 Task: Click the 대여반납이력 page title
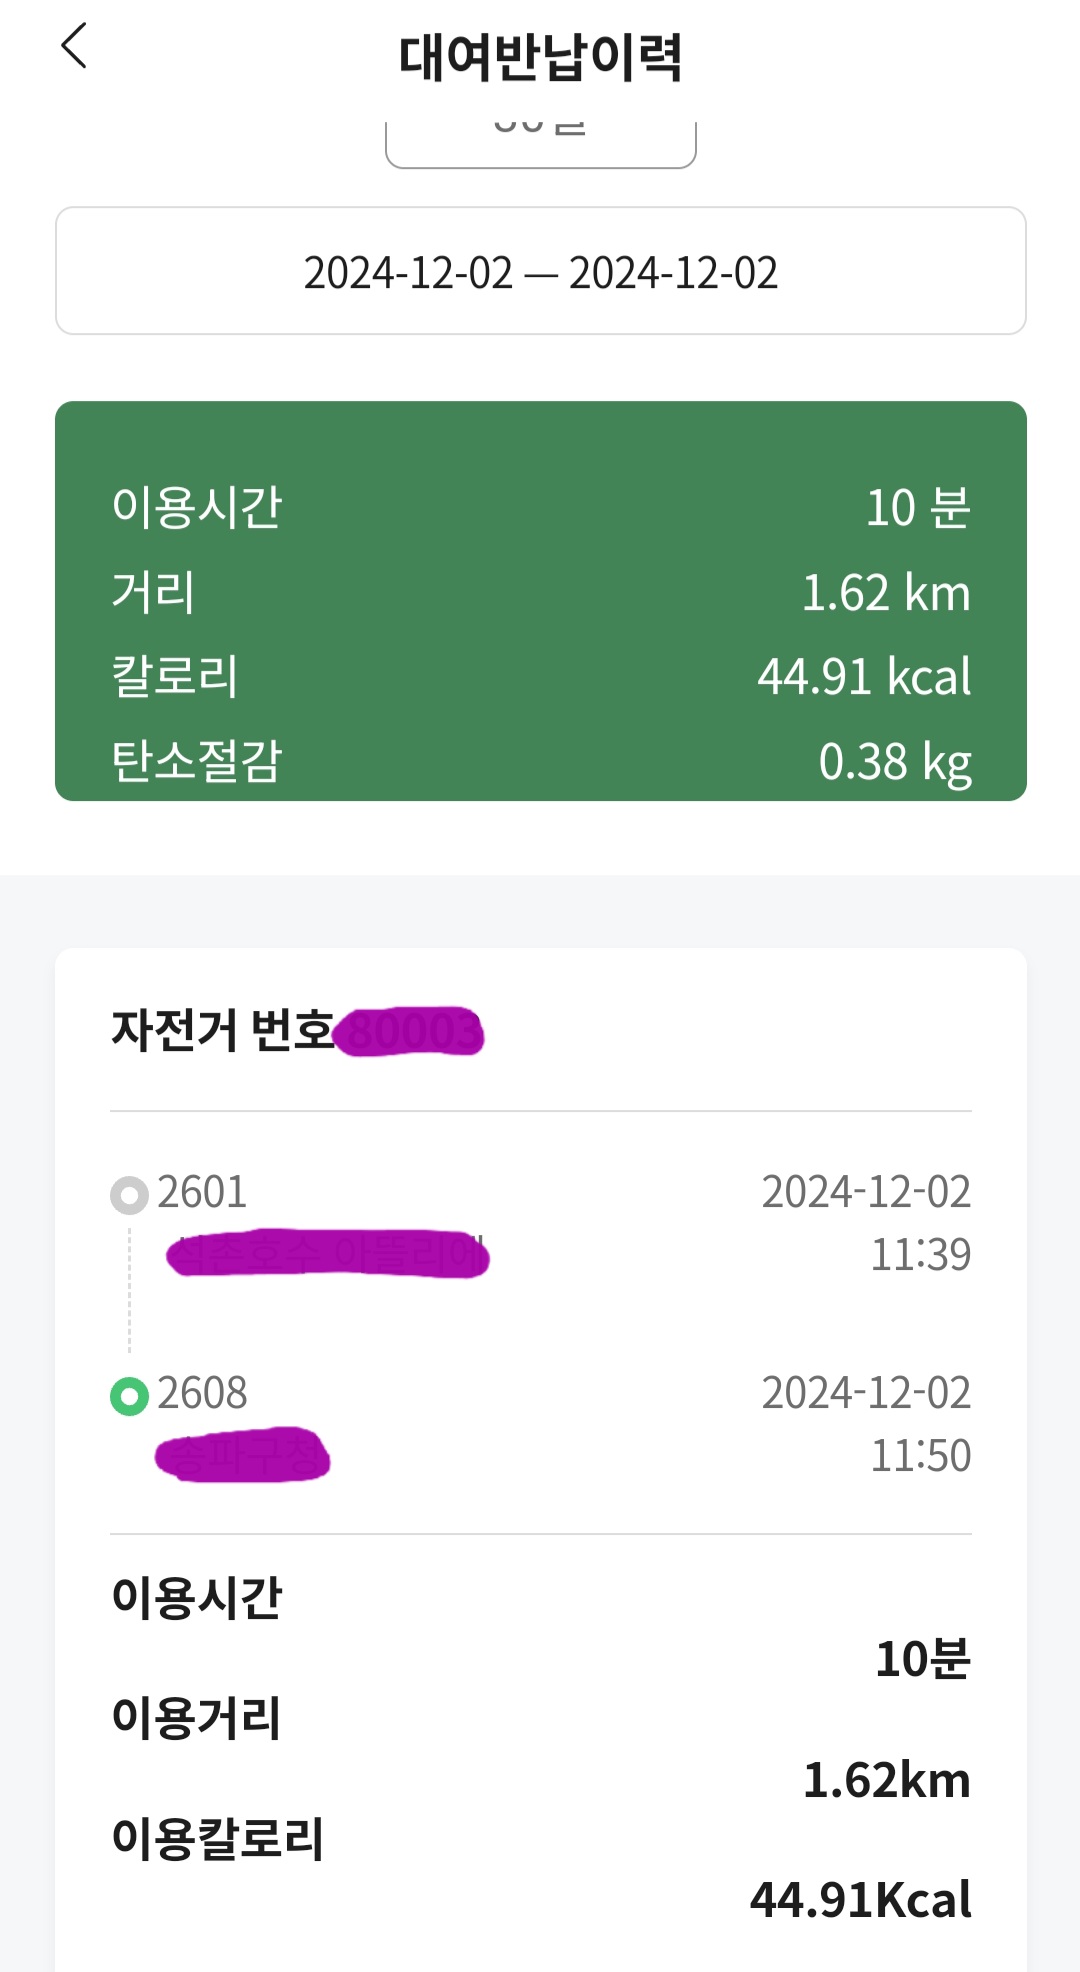(x=540, y=57)
